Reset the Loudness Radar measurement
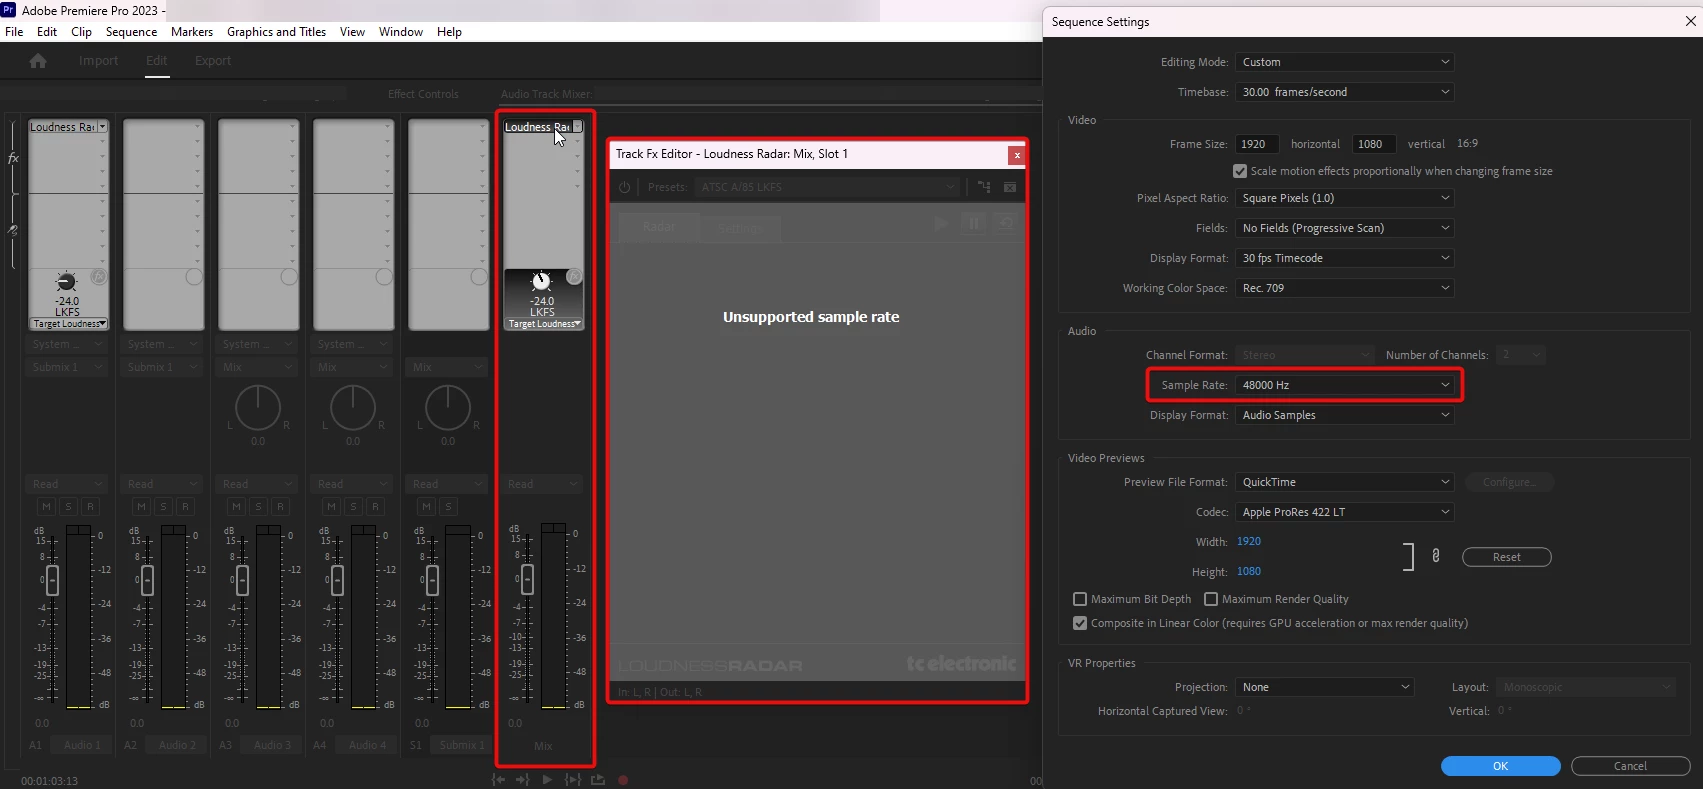Image resolution: width=1703 pixels, height=789 pixels. coord(1006,223)
